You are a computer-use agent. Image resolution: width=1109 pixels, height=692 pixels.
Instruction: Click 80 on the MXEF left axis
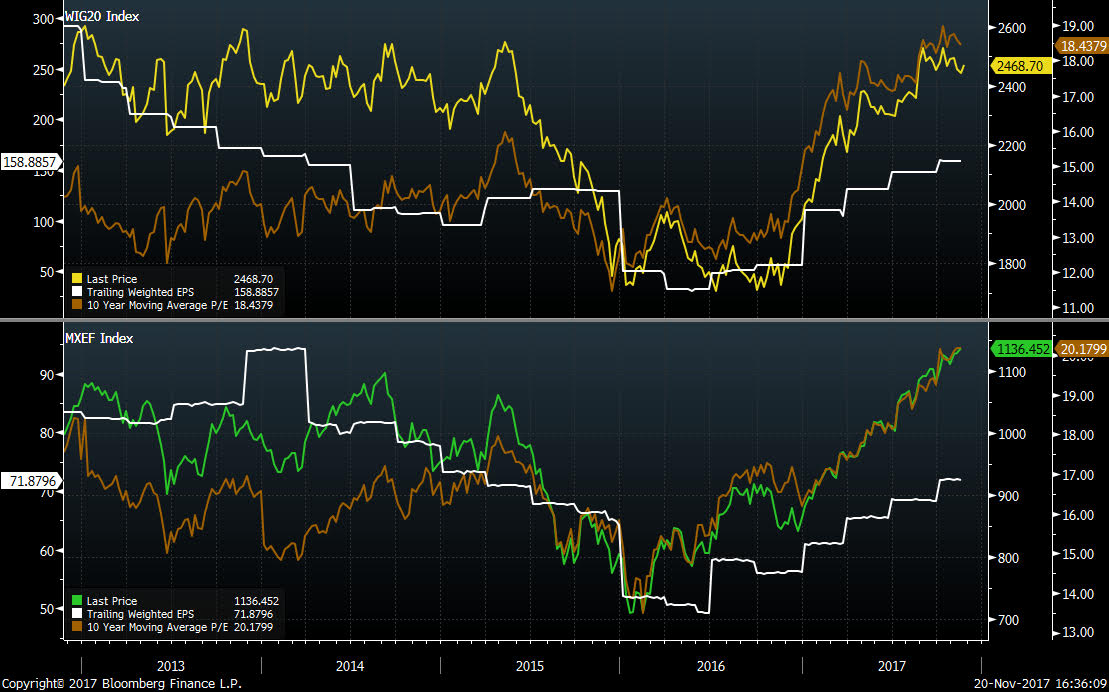click(x=47, y=433)
